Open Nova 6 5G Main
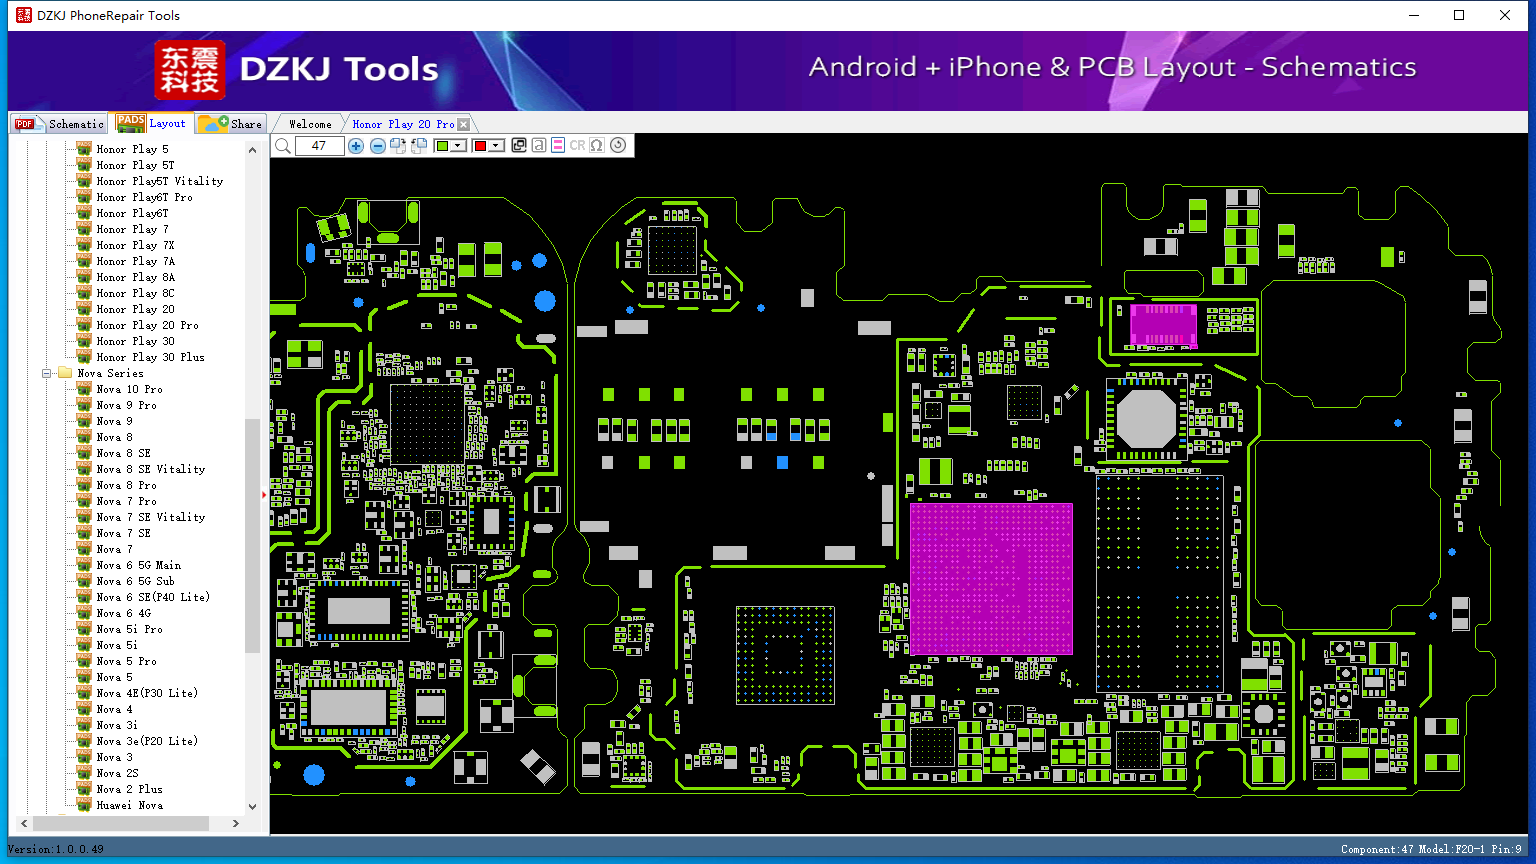This screenshot has height=864, width=1536. coord(138,565)
